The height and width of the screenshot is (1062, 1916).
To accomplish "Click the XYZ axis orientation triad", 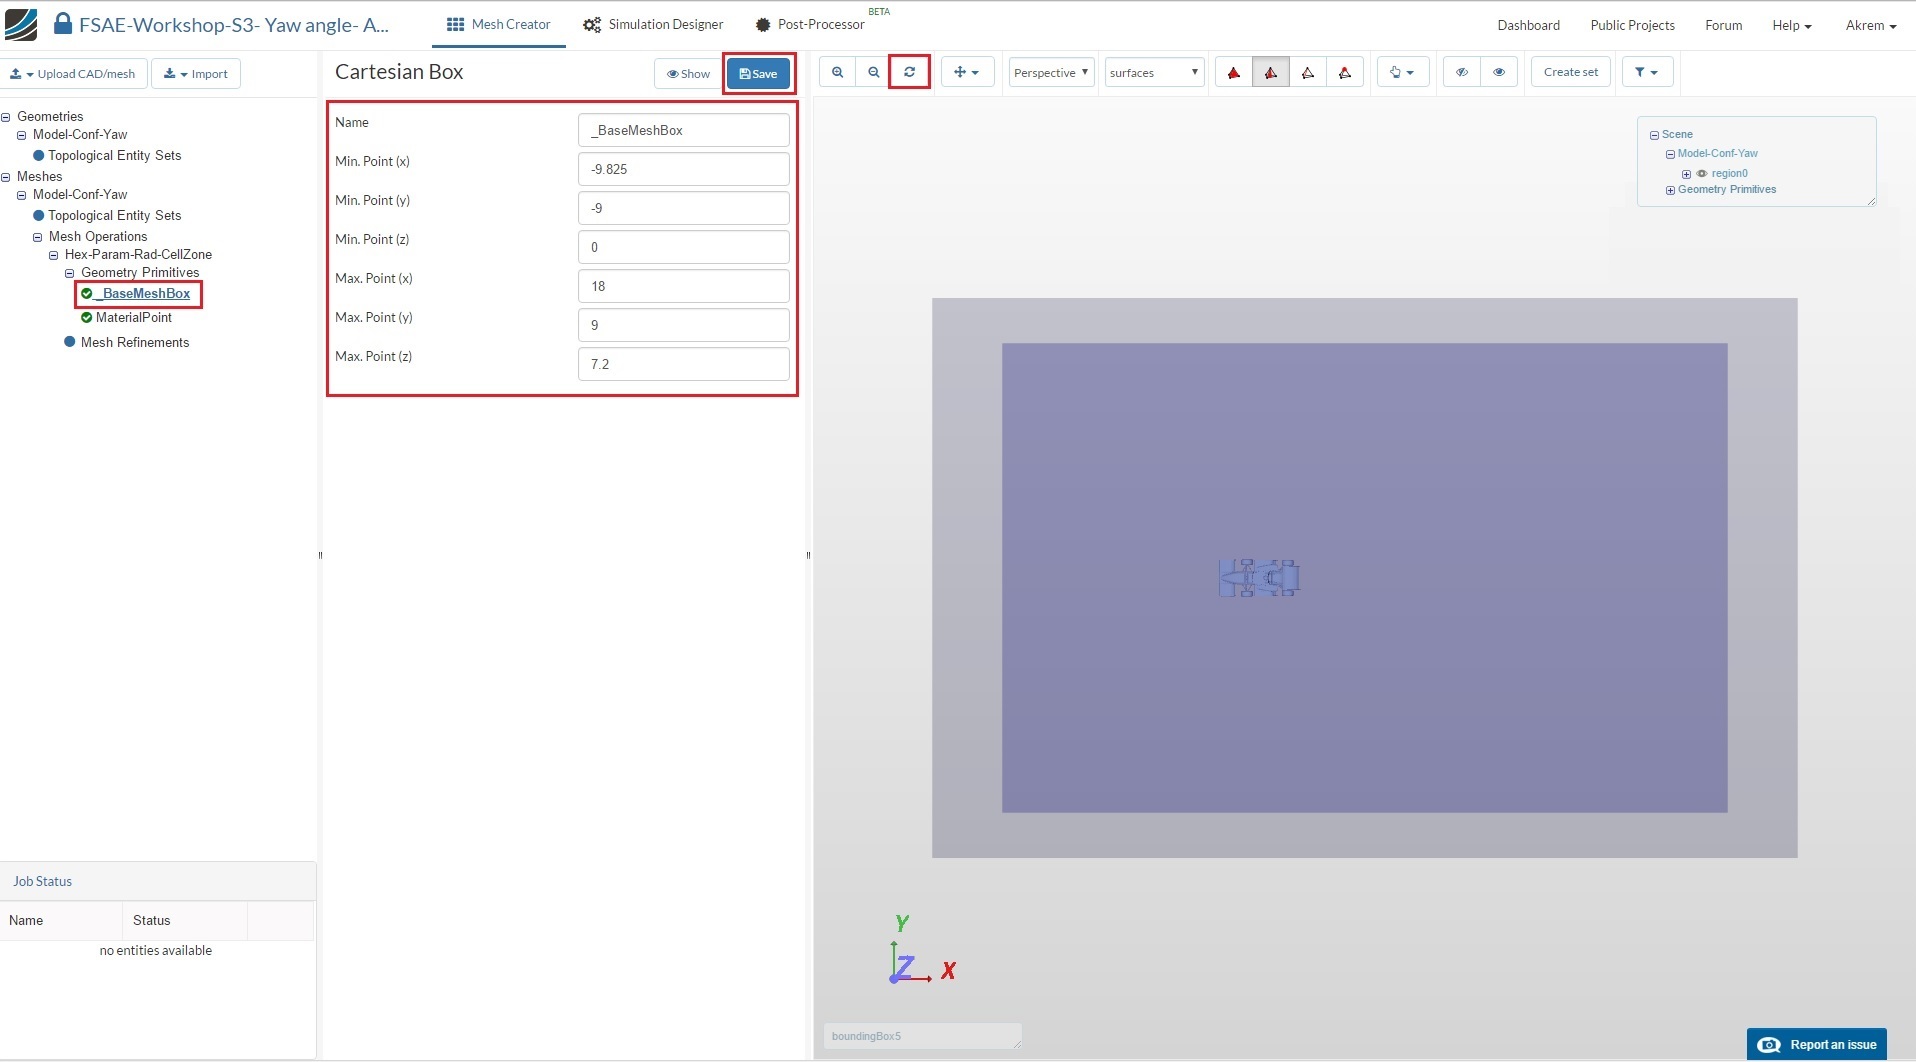I will [920, 950].
